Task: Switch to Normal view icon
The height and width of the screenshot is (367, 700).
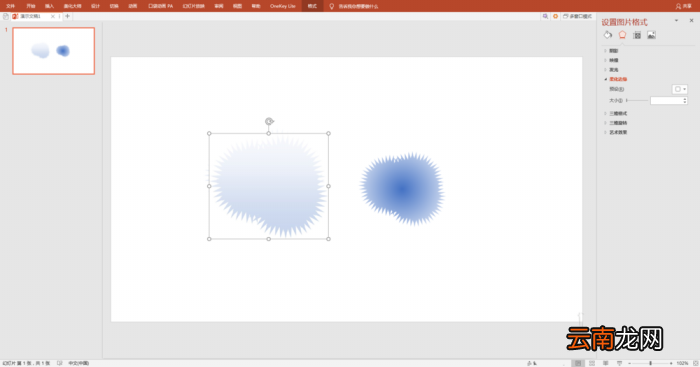Action: pos(578,363)
